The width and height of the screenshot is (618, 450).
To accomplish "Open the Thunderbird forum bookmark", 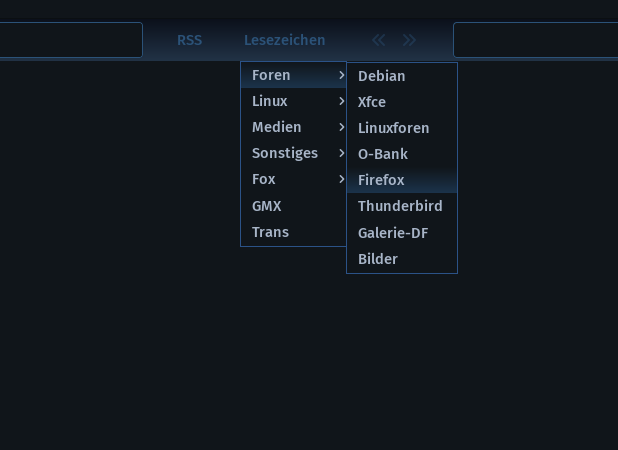I will pos(400,206).
